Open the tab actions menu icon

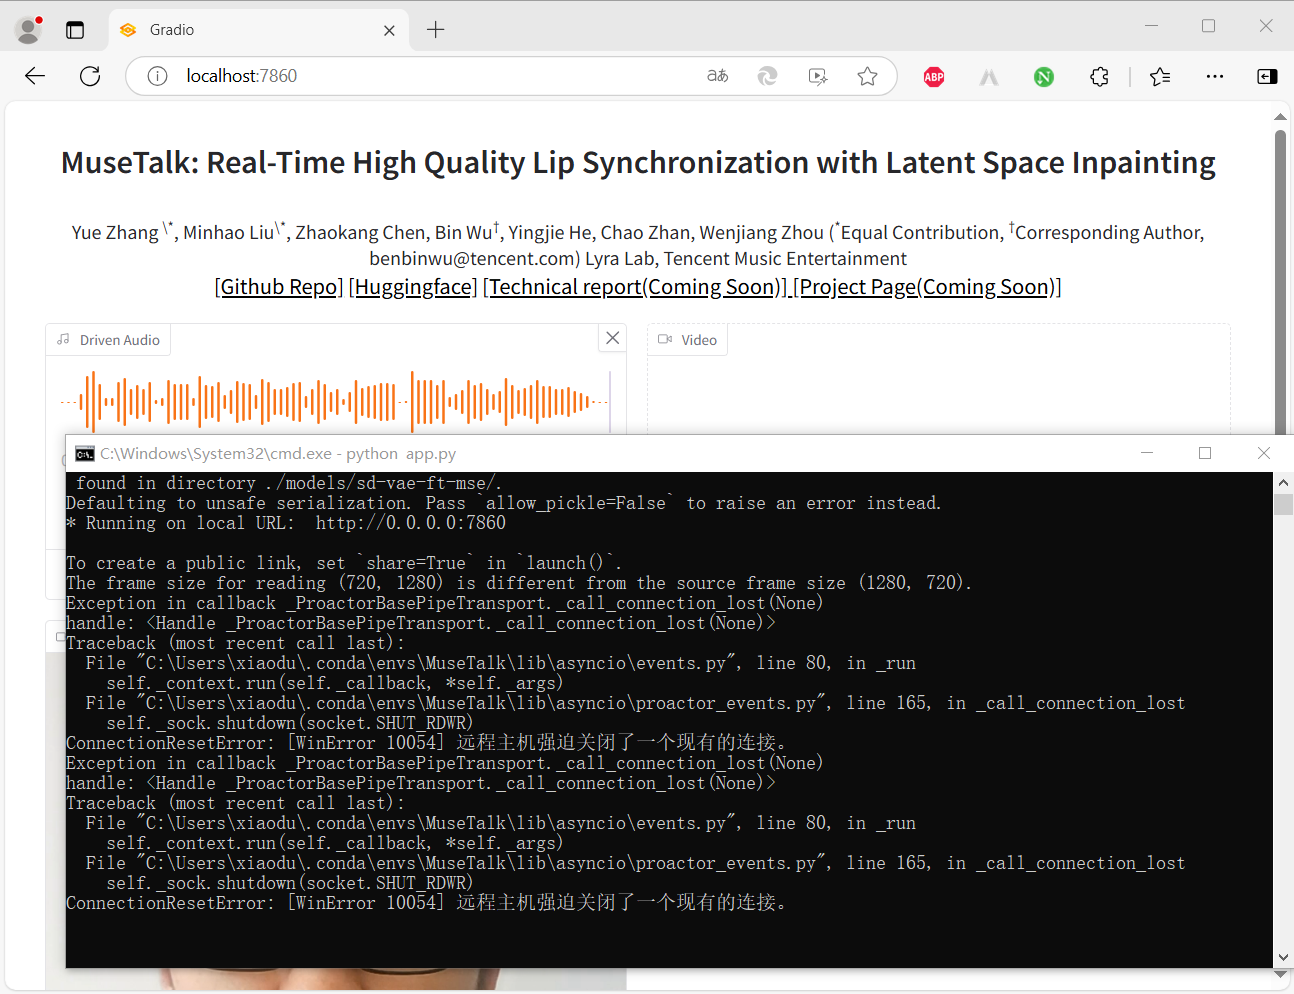point(75,30)
